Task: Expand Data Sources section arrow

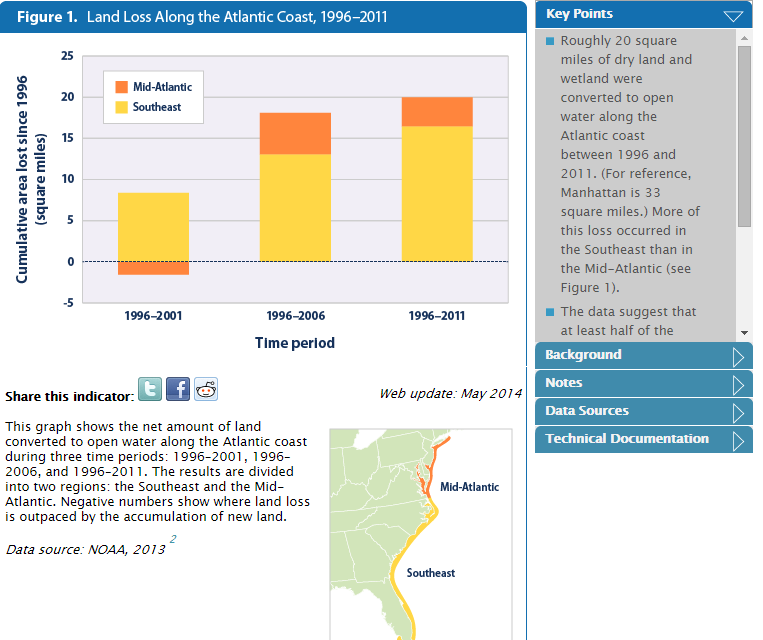Action: (x=738, y=412)
